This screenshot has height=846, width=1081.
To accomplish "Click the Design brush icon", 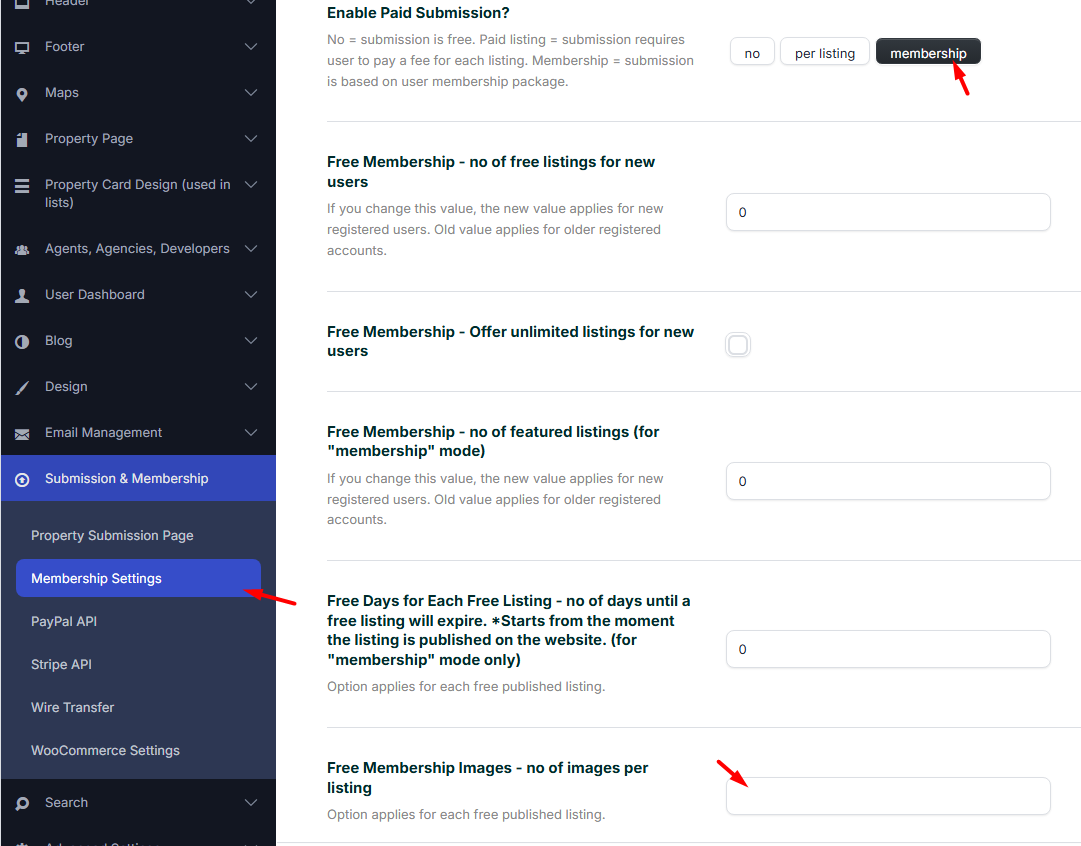I will point(22,387).
